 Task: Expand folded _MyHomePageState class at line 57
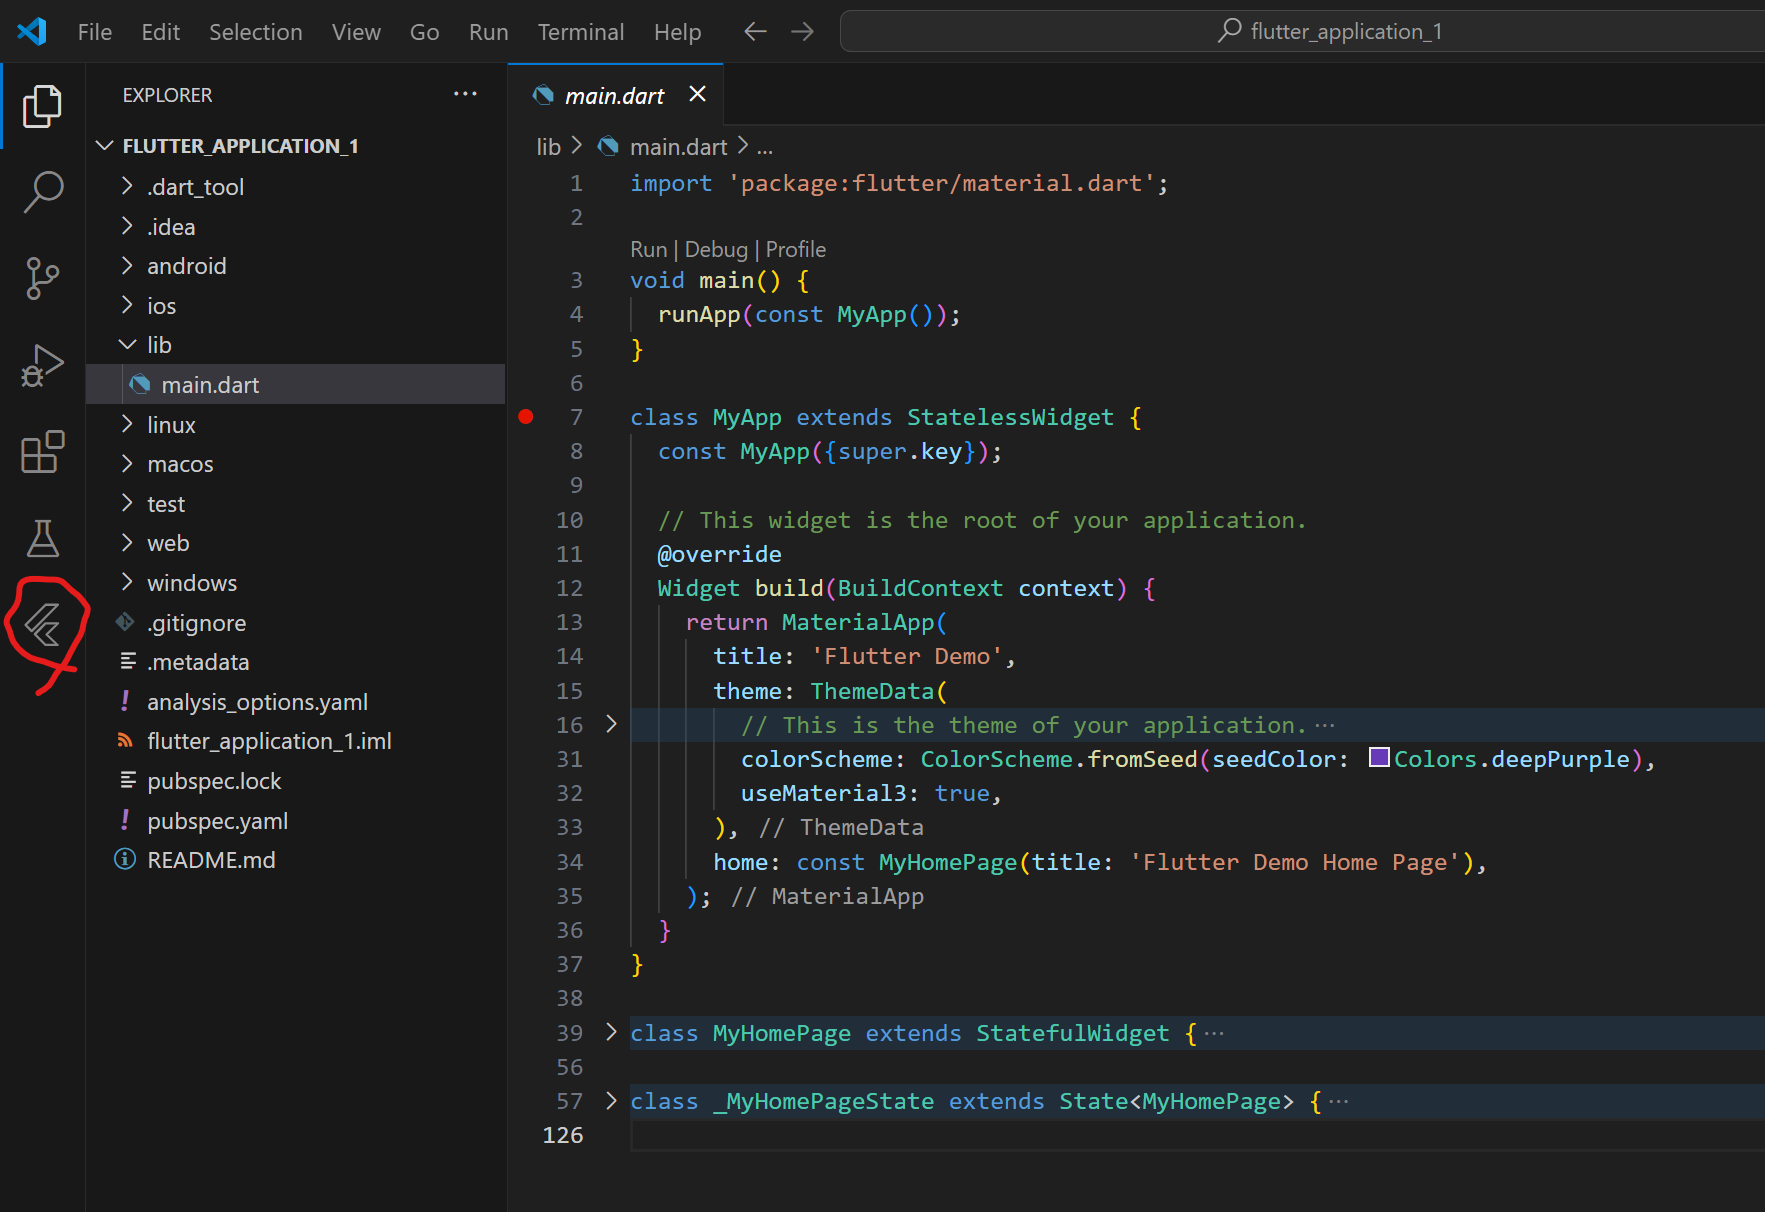coord(611,1100)
